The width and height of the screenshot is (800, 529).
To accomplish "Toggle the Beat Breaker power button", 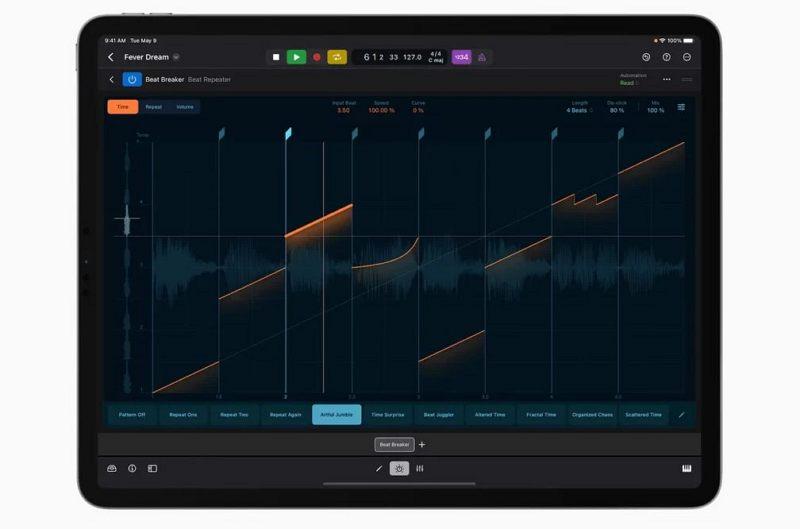I will tap(132, 80).
